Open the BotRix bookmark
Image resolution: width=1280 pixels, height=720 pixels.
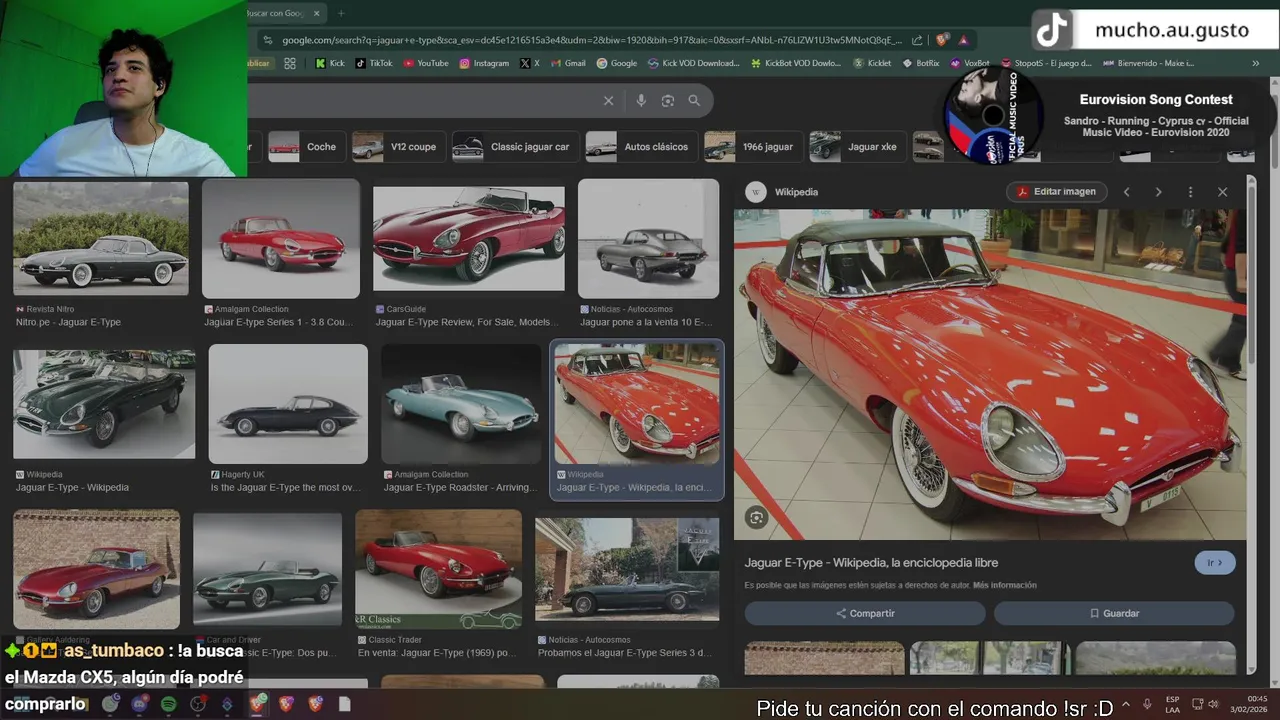pos(920,63)
